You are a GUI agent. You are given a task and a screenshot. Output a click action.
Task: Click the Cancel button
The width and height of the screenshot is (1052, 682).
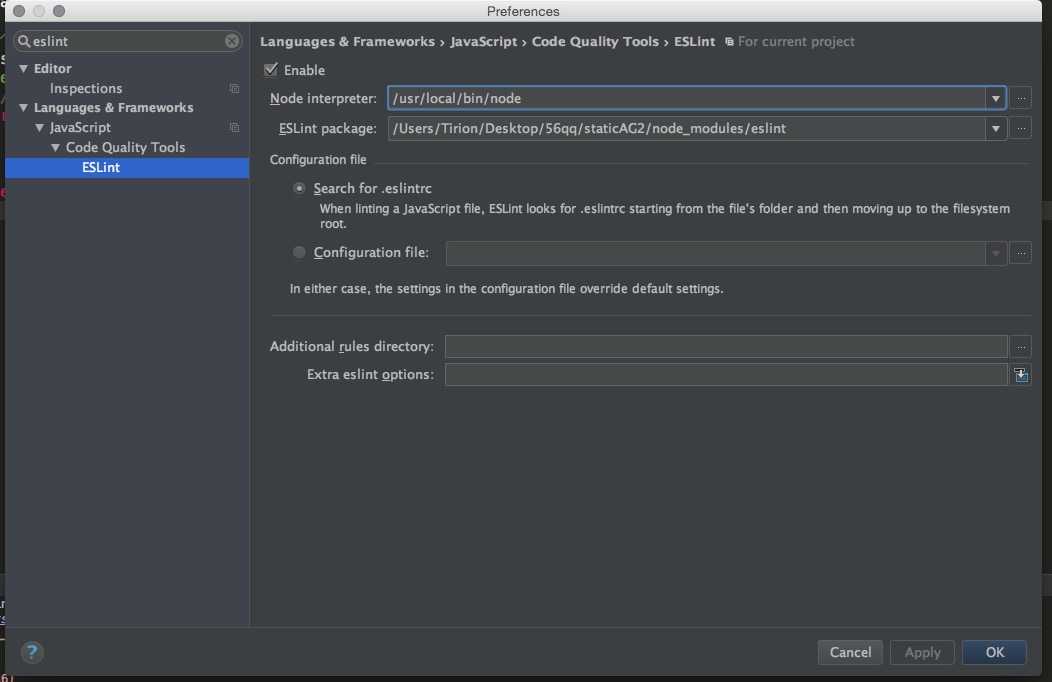pos(850,652)
